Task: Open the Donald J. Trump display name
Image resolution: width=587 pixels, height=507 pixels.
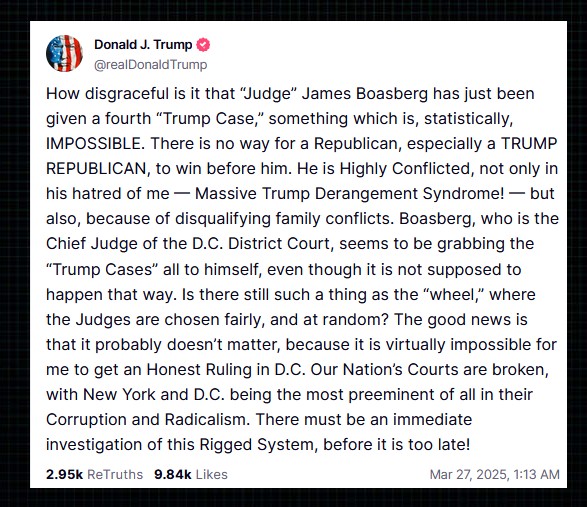Action: coord(143,45)
